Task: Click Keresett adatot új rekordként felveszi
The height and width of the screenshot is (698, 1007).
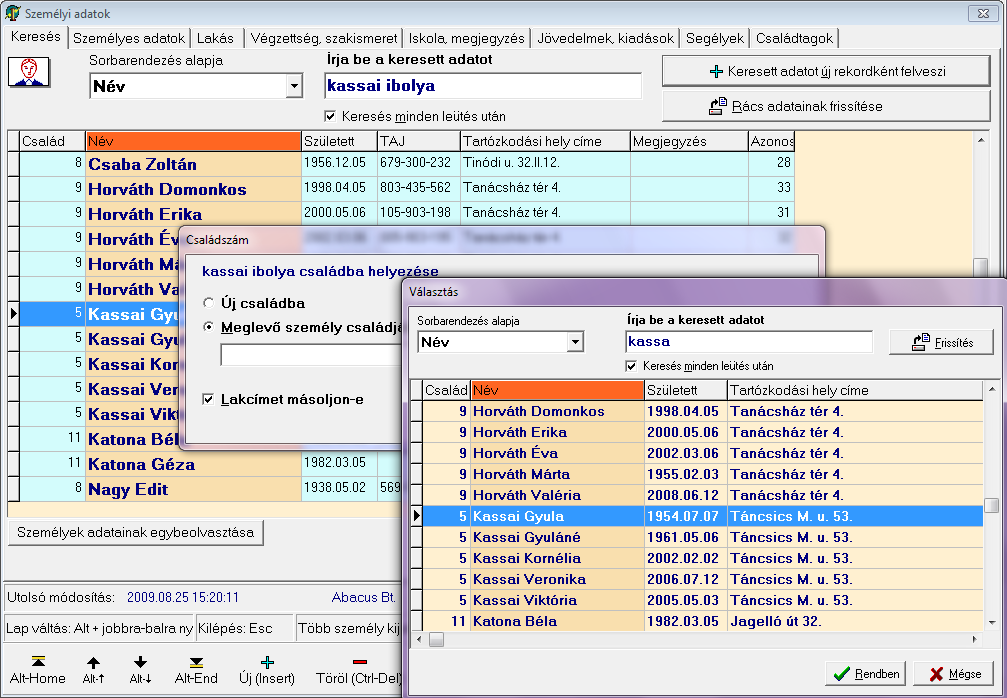Action: 826,71
